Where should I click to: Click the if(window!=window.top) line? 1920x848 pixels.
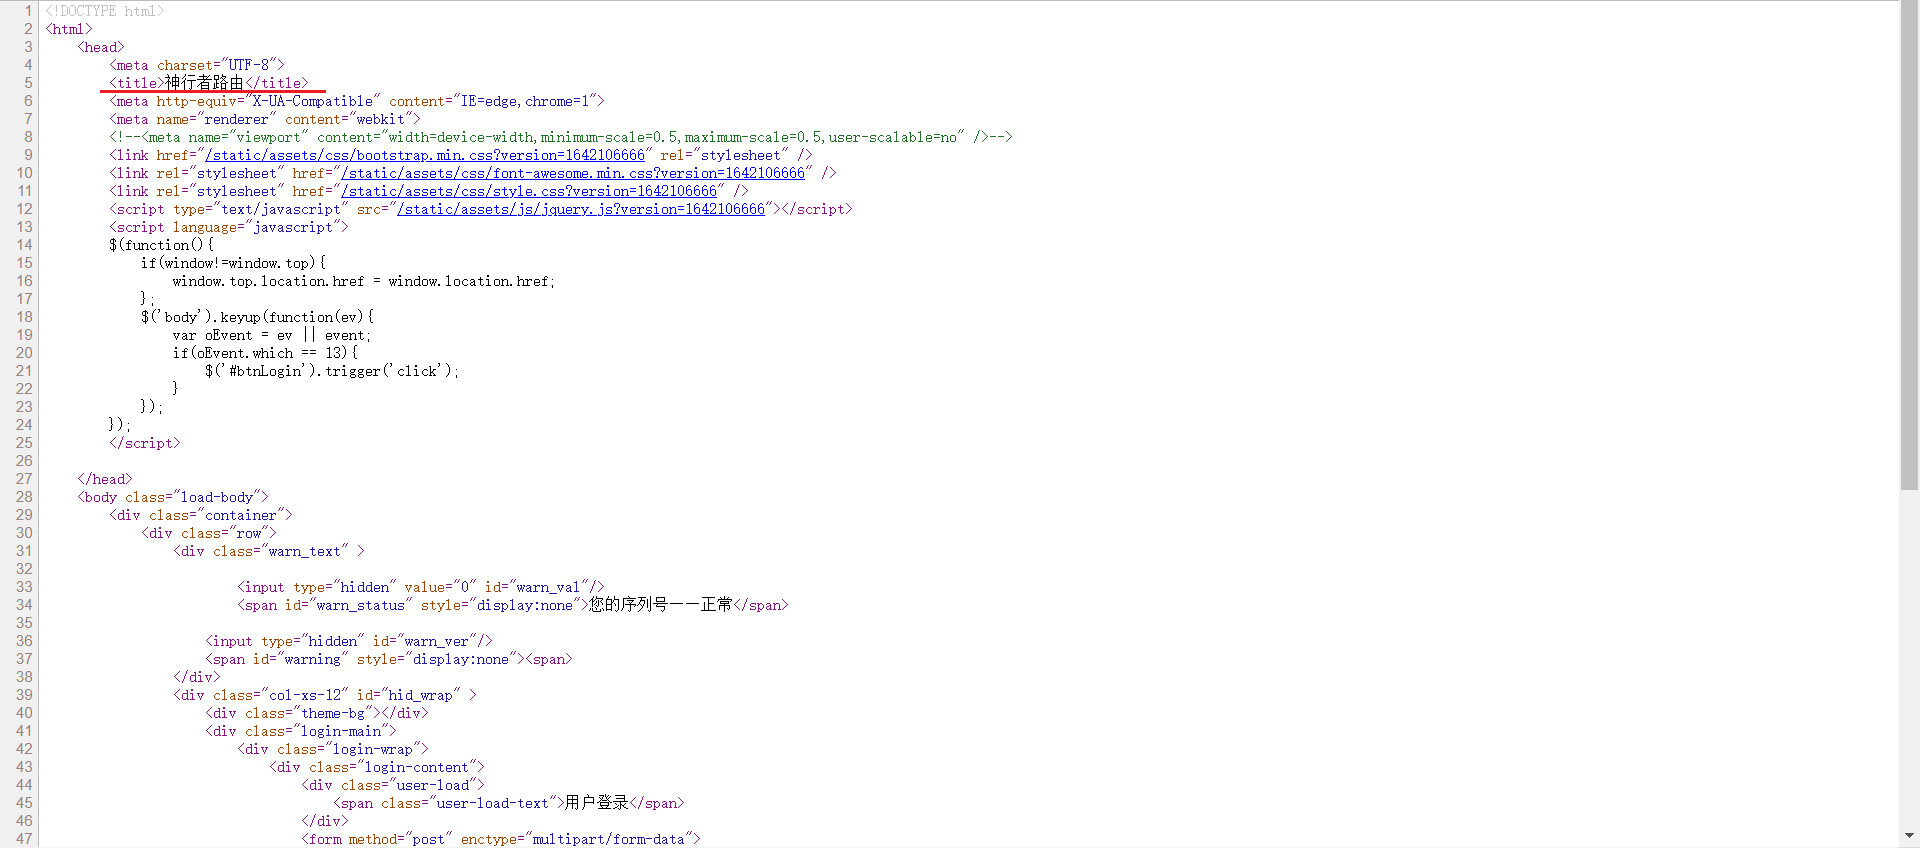point(233,263)
